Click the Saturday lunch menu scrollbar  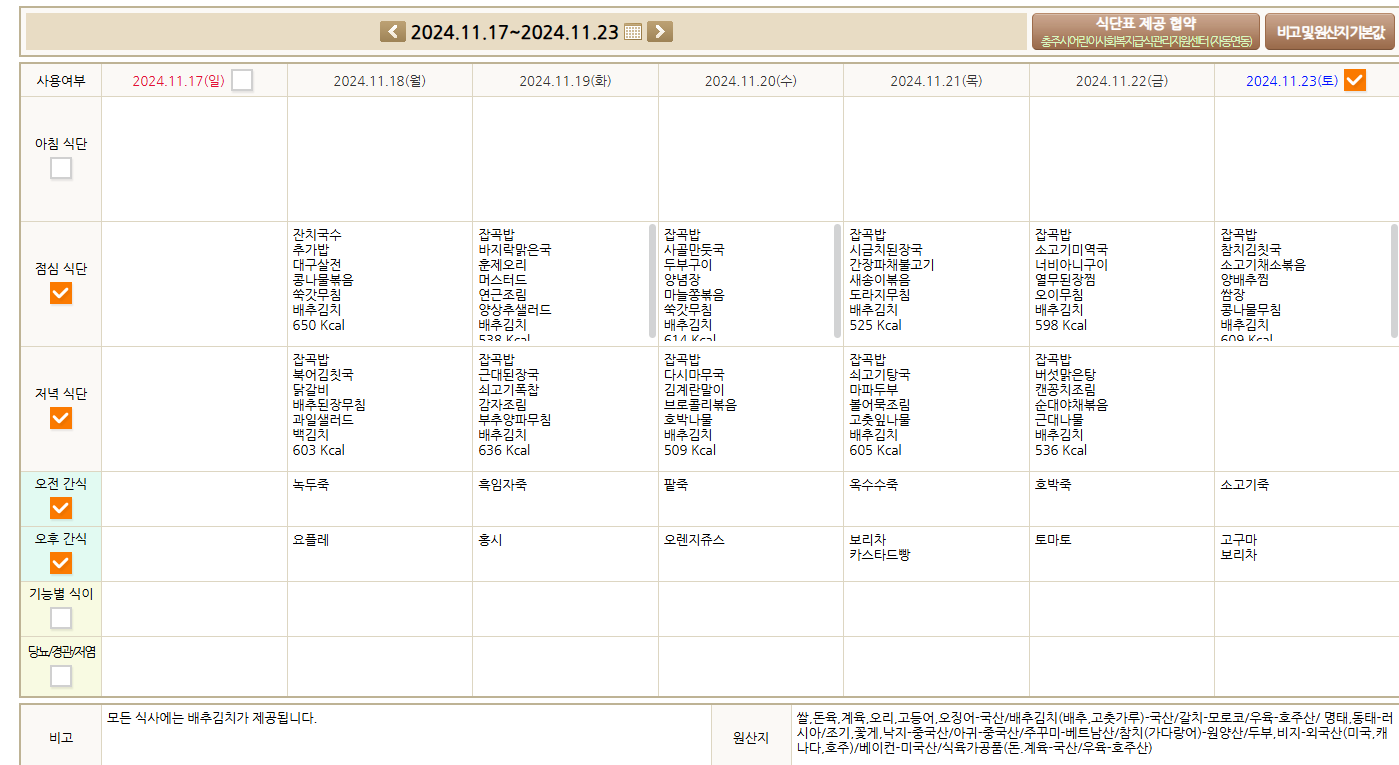pos(1394,280)
